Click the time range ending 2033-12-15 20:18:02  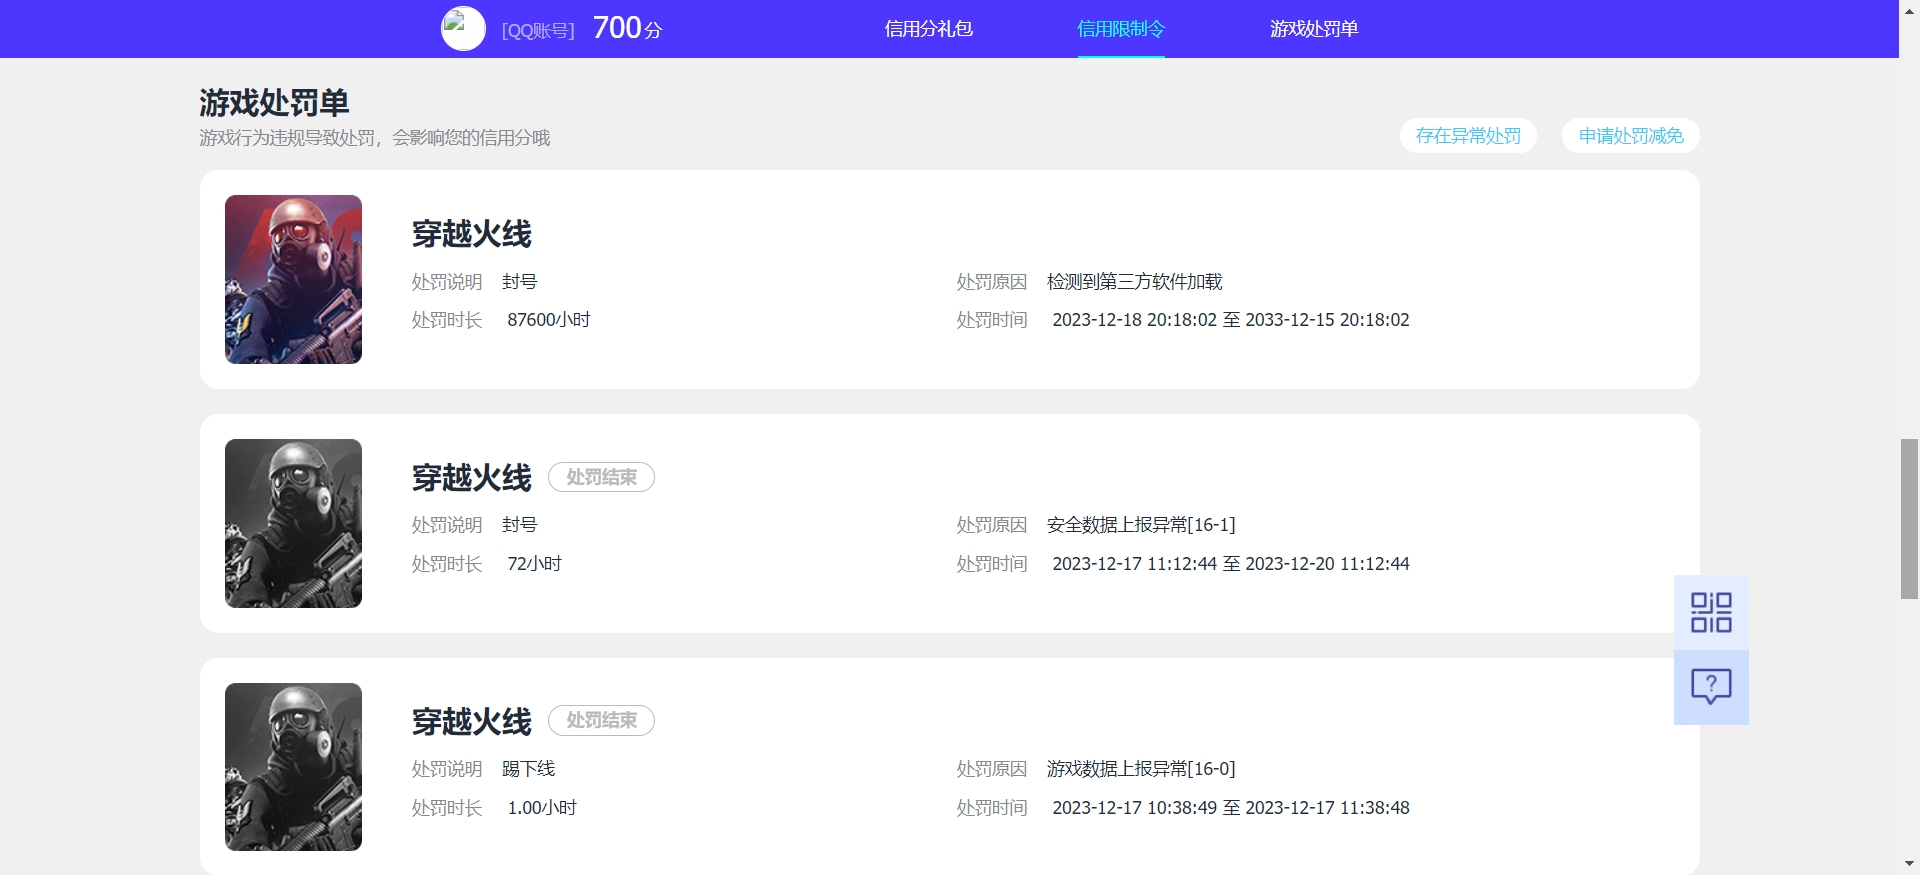tap(1231, 320)
